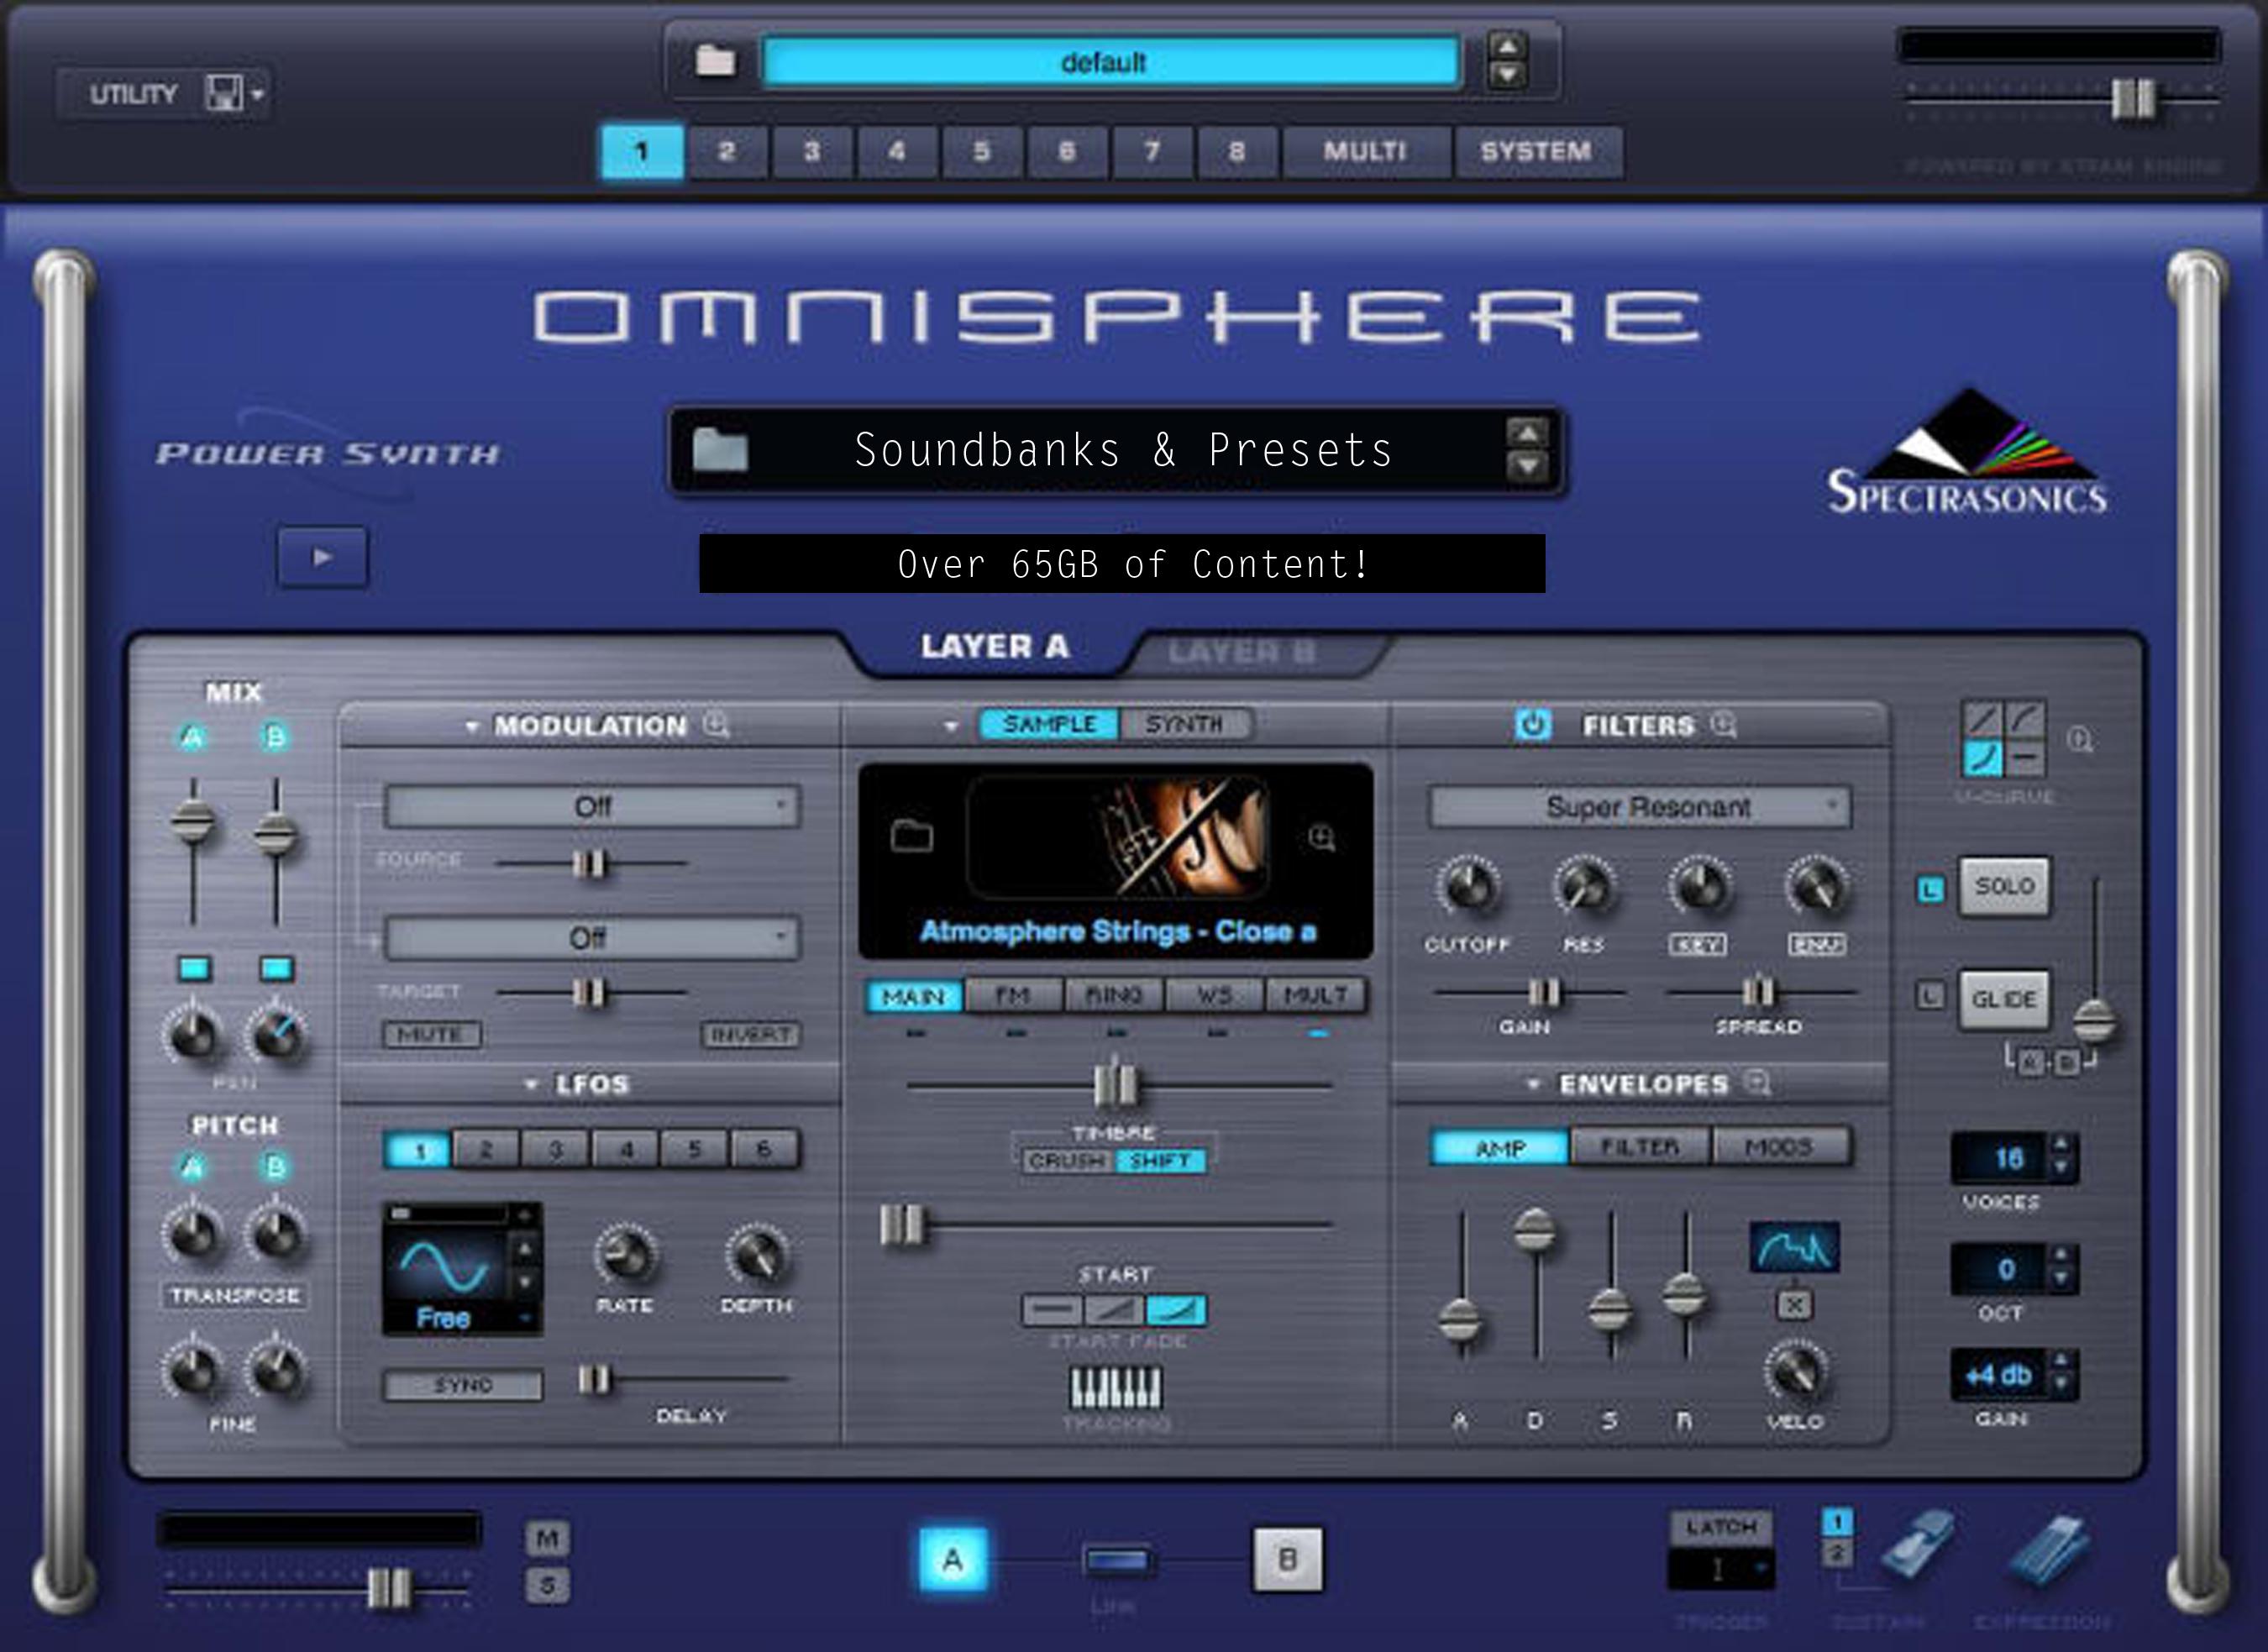
Task: Select the linear velocity curve preset in the top row
Action: pyautogui.click(x=1983, y=719)
